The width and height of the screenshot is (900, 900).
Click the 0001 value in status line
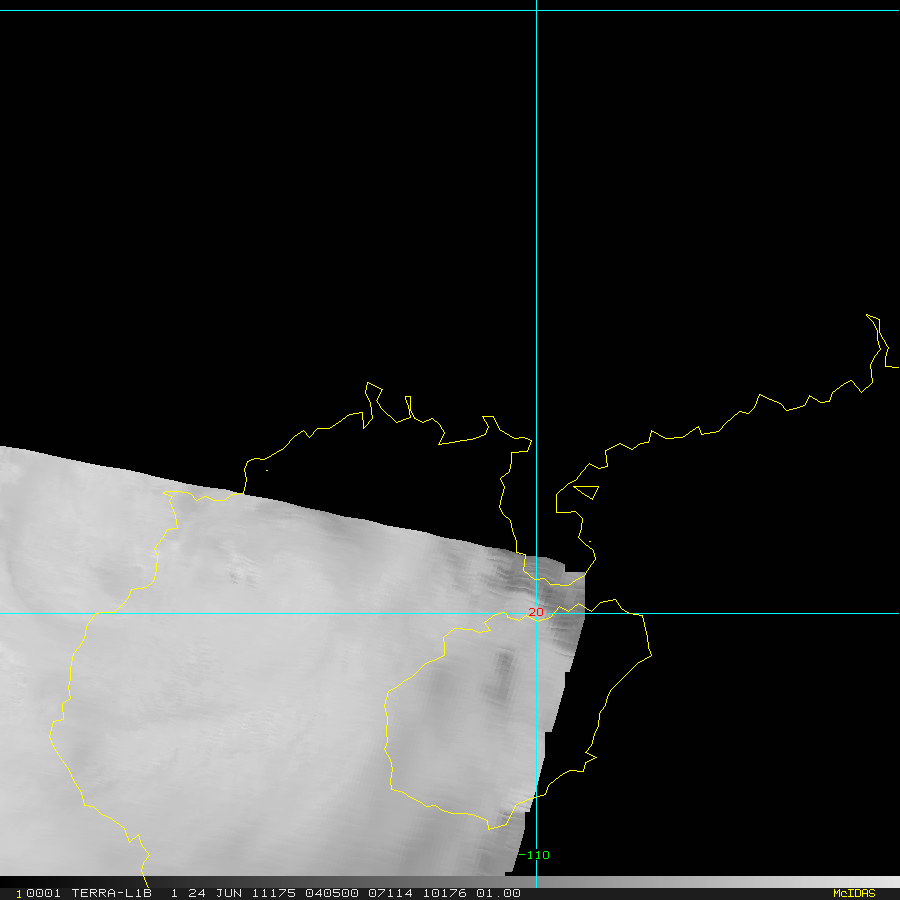[x=40, y=893]
